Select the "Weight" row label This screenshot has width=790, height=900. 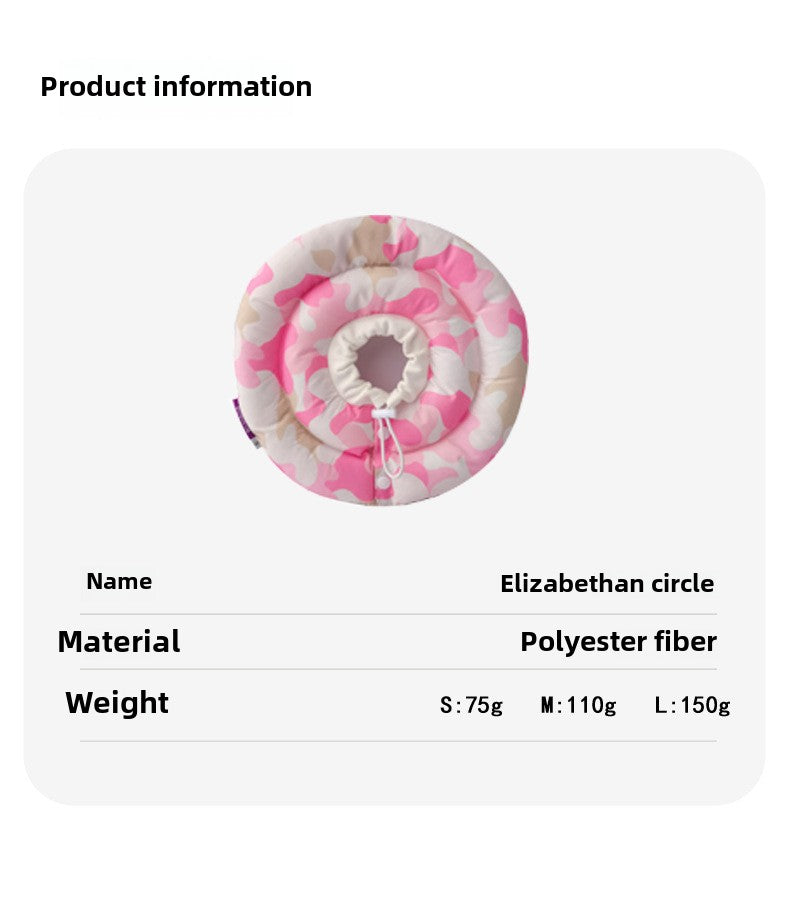click(x=117, y=703)
